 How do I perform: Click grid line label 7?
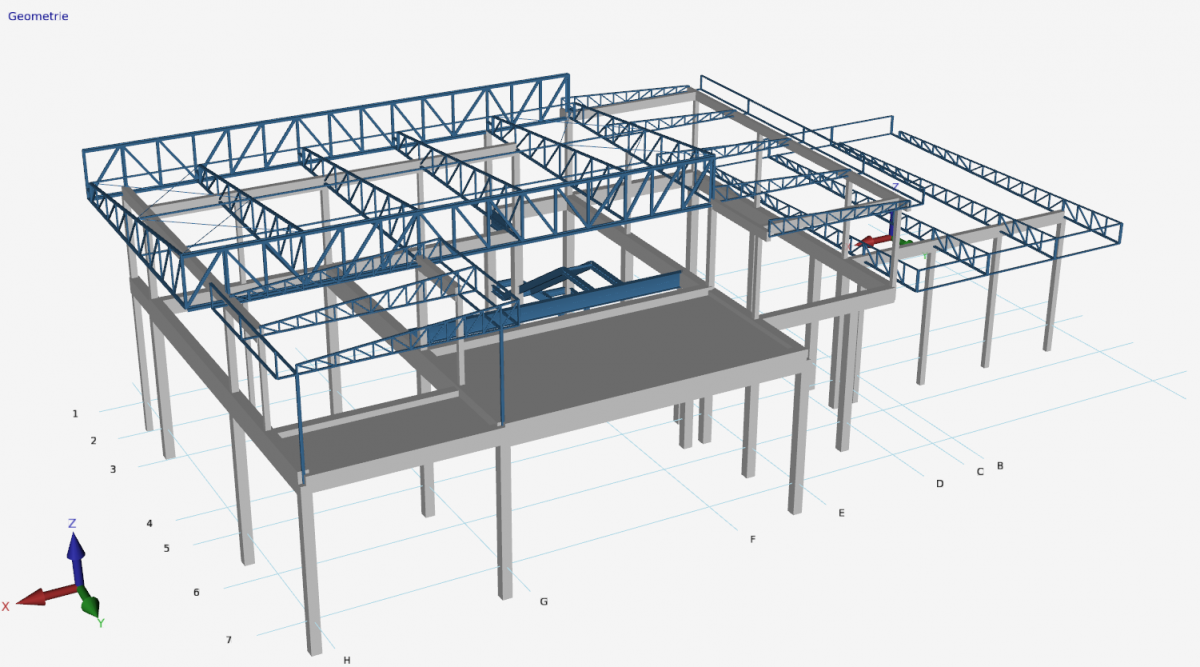point(228,639)
